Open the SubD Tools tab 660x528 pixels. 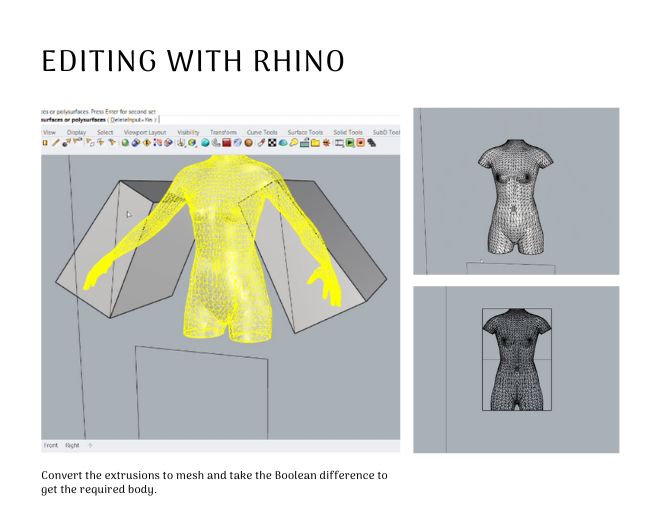[x=386, y=132]
